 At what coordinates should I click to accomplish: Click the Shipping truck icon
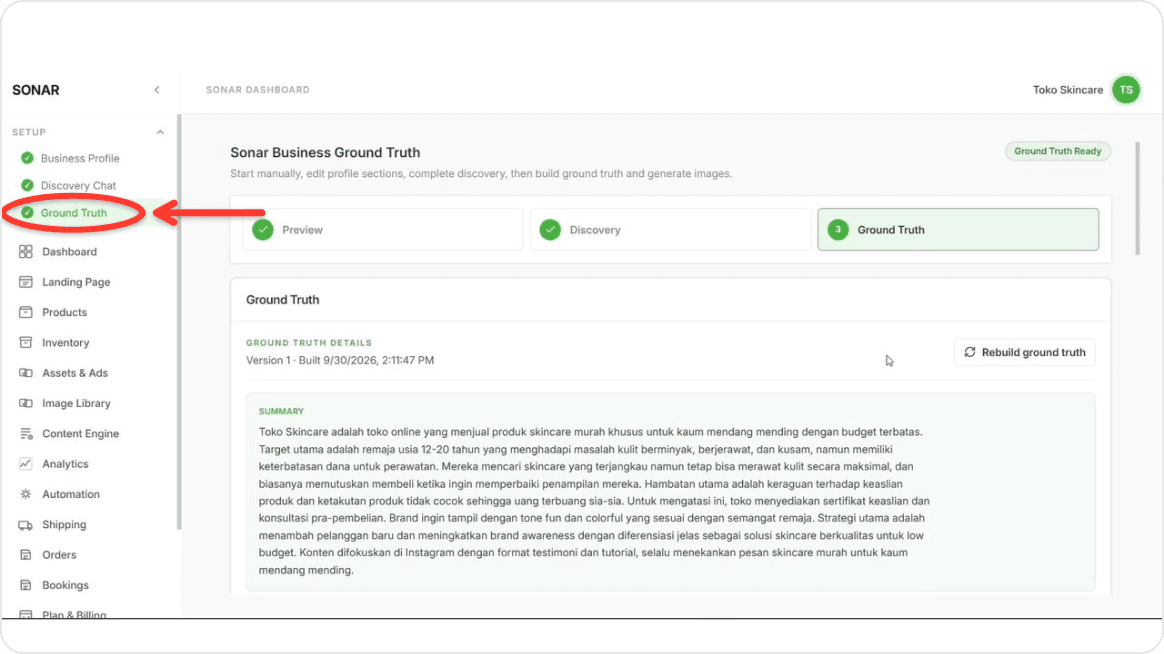coord(26,525)
